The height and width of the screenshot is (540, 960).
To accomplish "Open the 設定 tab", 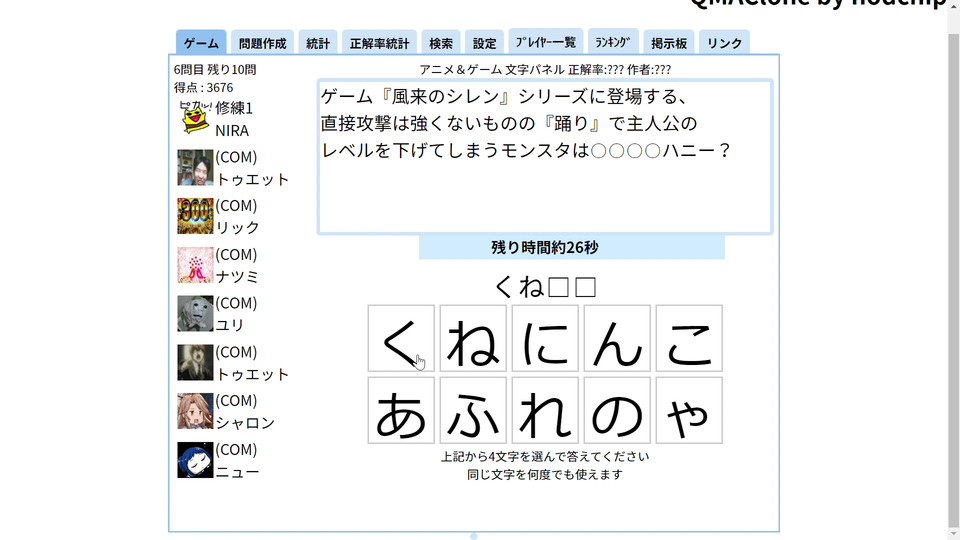I will (484, 43).
